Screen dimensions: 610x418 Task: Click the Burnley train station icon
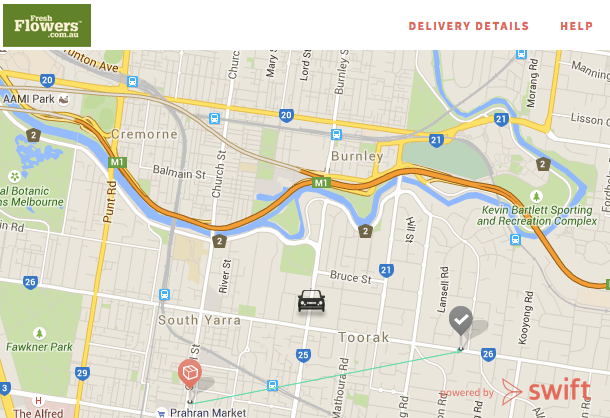[337, 135]
